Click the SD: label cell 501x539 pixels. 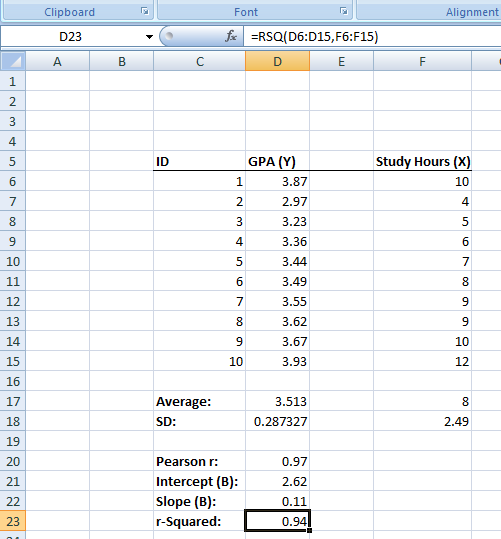pyautogui.click(x=199, y=421)
